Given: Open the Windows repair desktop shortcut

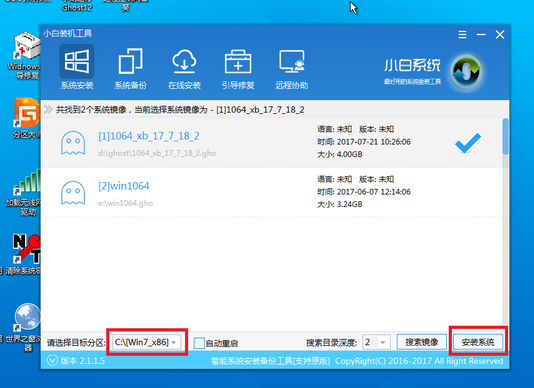Looking at the screenshot, I should [x=27, y=56].
